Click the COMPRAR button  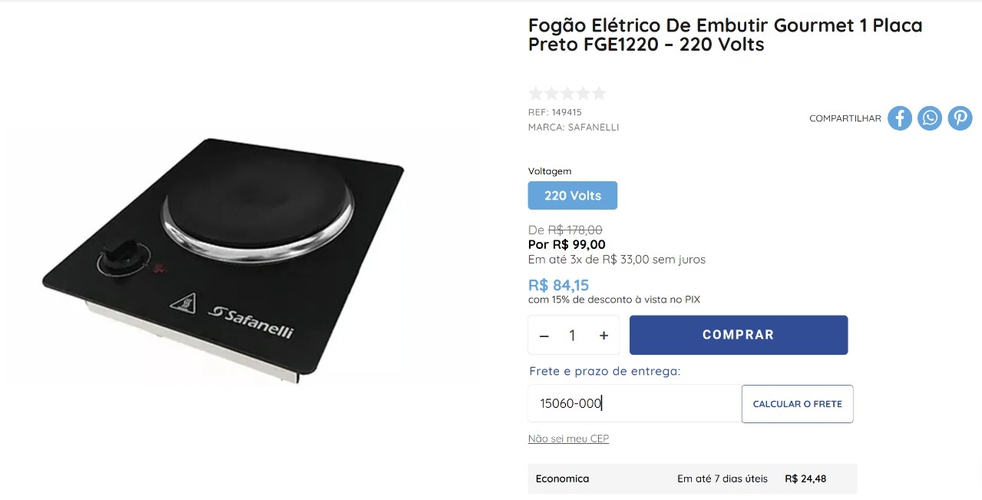point(738,335)
